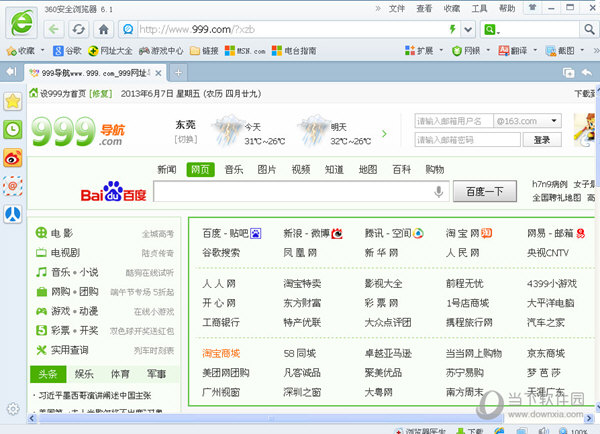This screenshot has width=600, height=434.
Task: Click the 修复 homepage repair link
Action: coord(101,94)
